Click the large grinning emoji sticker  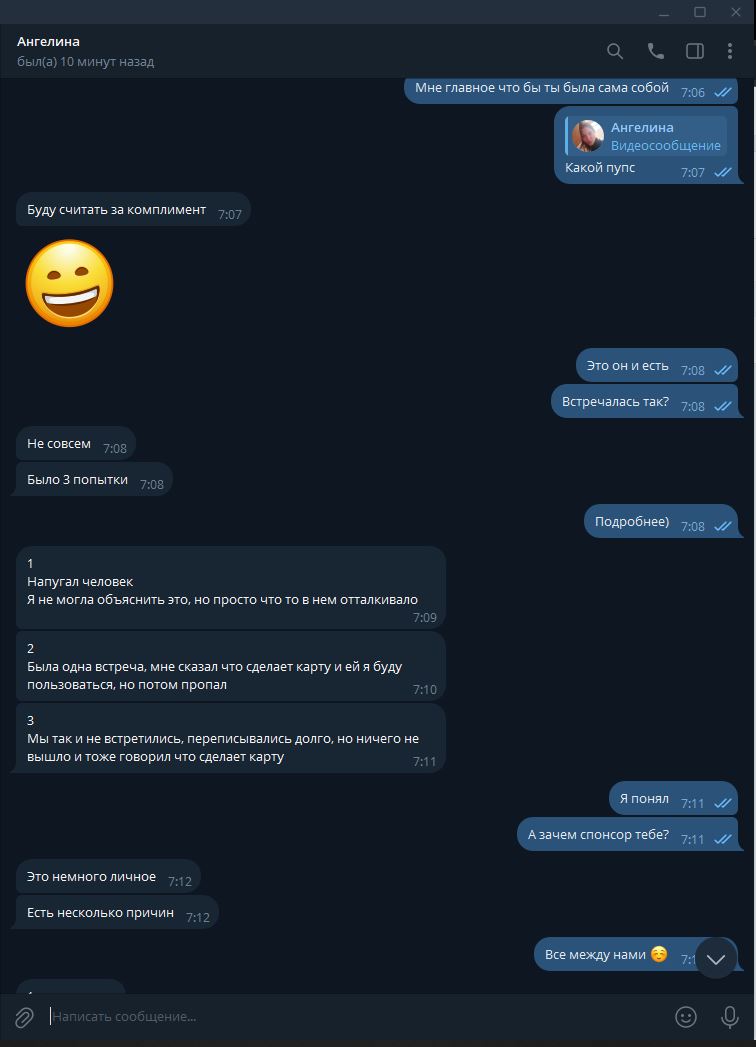click(69, 284)
